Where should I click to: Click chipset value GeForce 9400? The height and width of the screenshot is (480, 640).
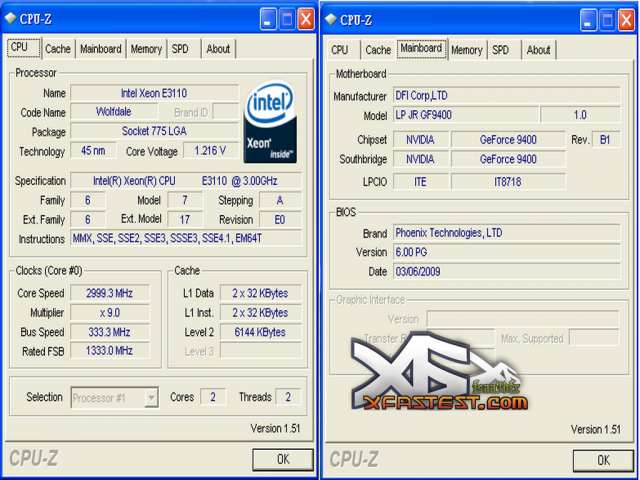point(508,140)
